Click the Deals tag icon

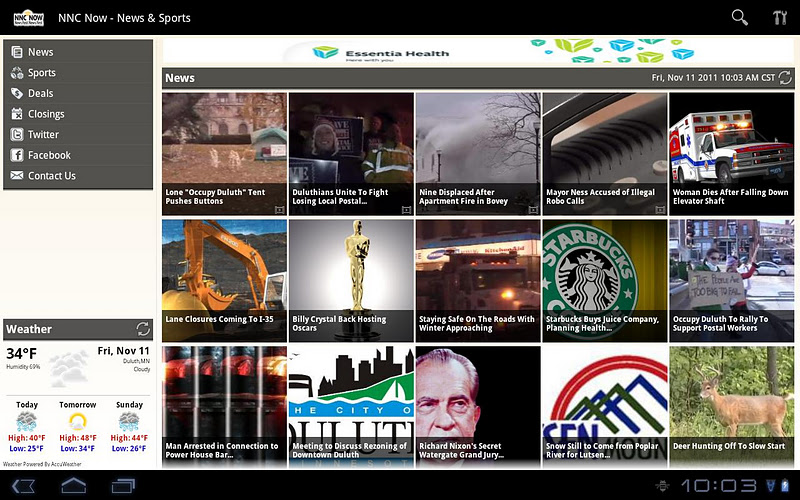pyautogui.click(x=17, y=93)
